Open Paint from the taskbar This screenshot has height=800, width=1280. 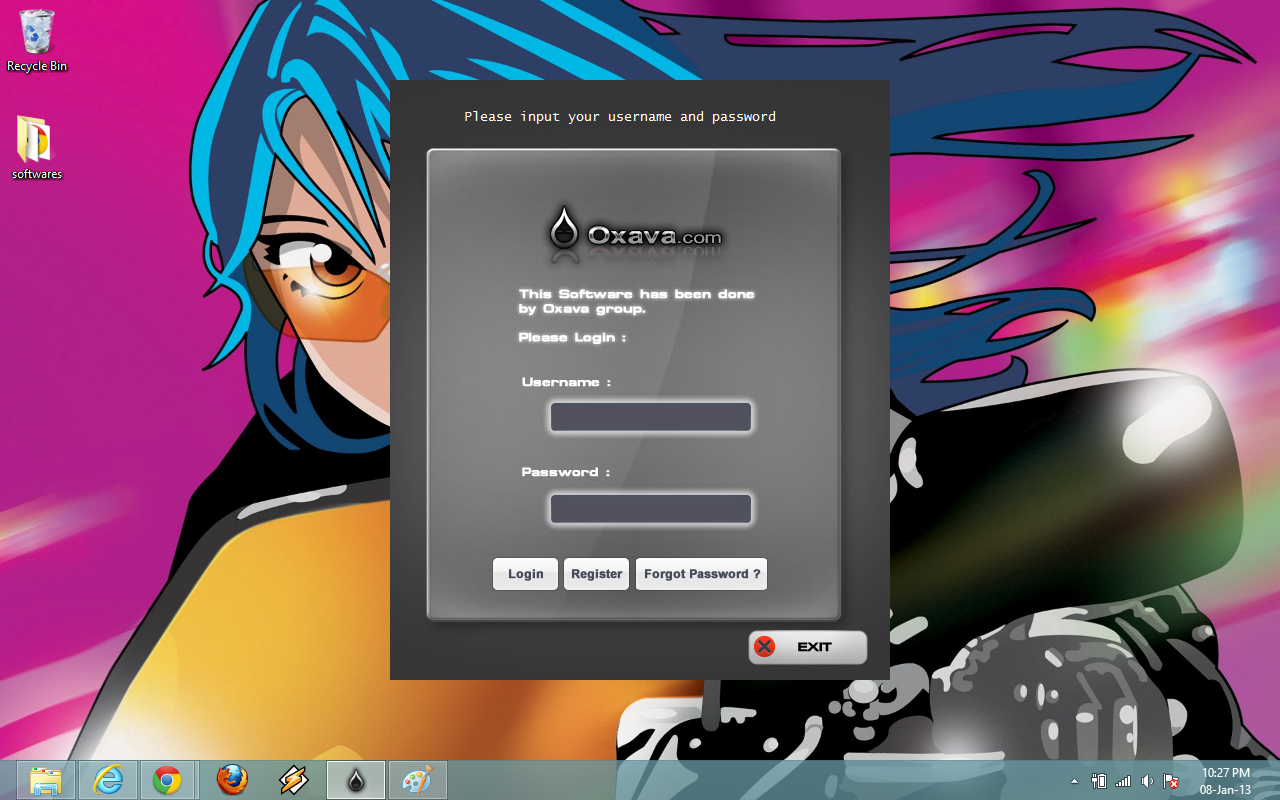417,780
